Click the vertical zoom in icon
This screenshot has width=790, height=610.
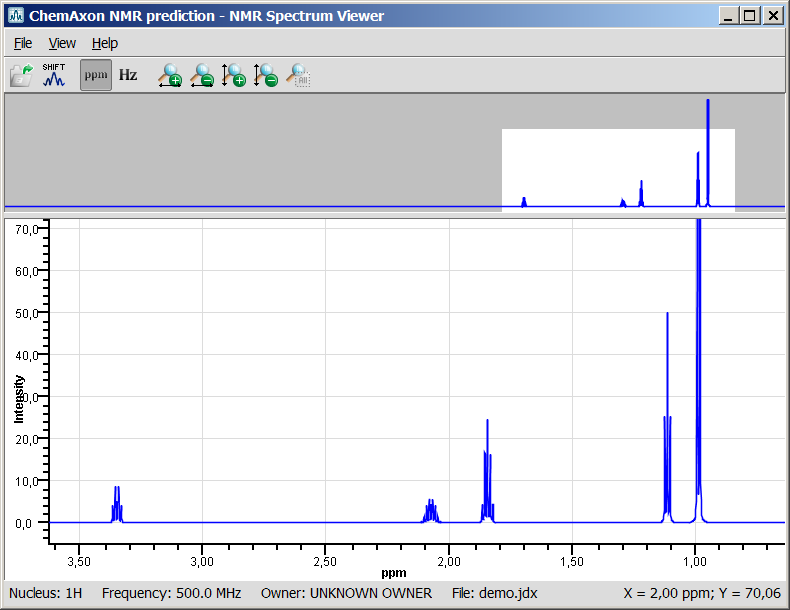(x=234, y=75)
